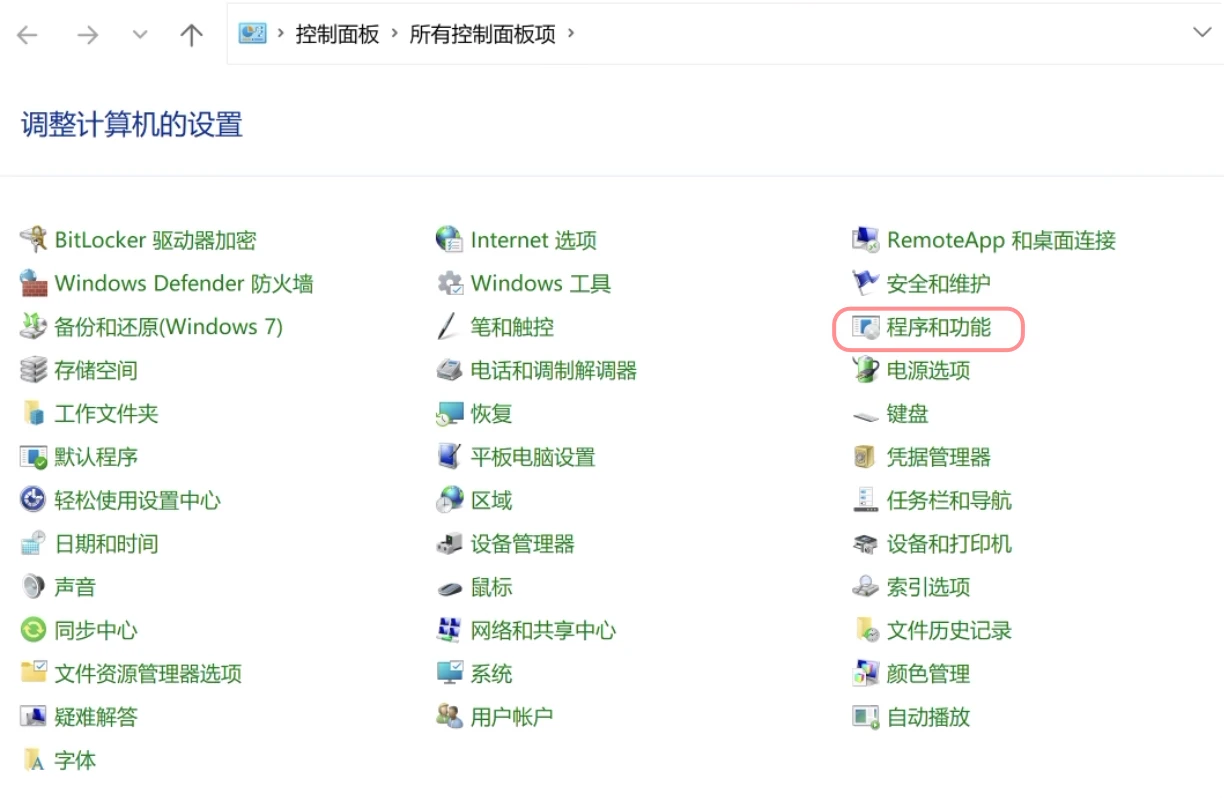
Task: Click the 安全和维护 flag icon
Action: tap(865, 283)
